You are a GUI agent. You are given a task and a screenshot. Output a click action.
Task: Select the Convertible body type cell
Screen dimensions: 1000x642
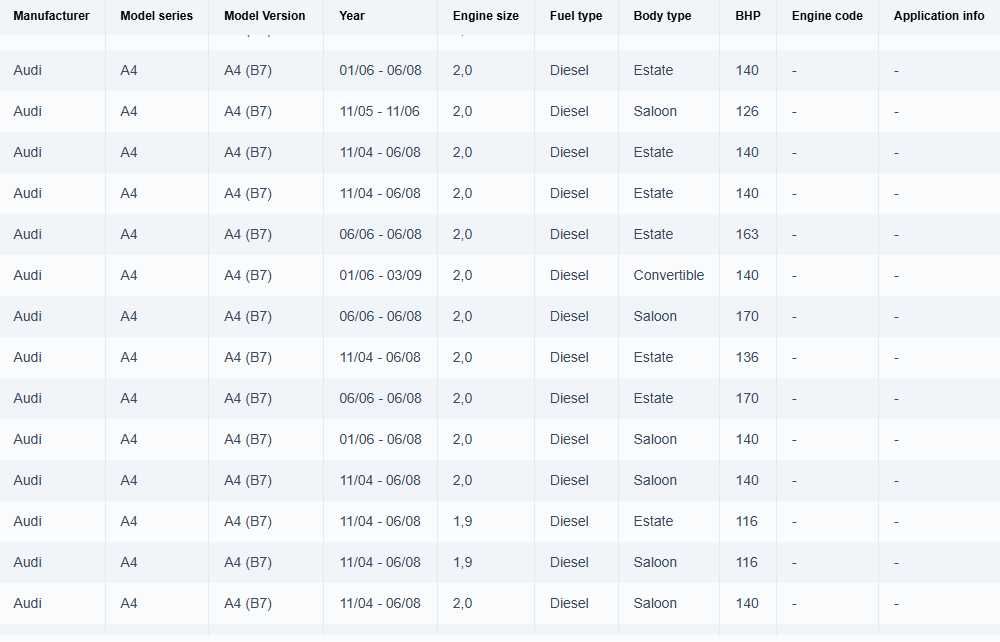click(668, 275)
